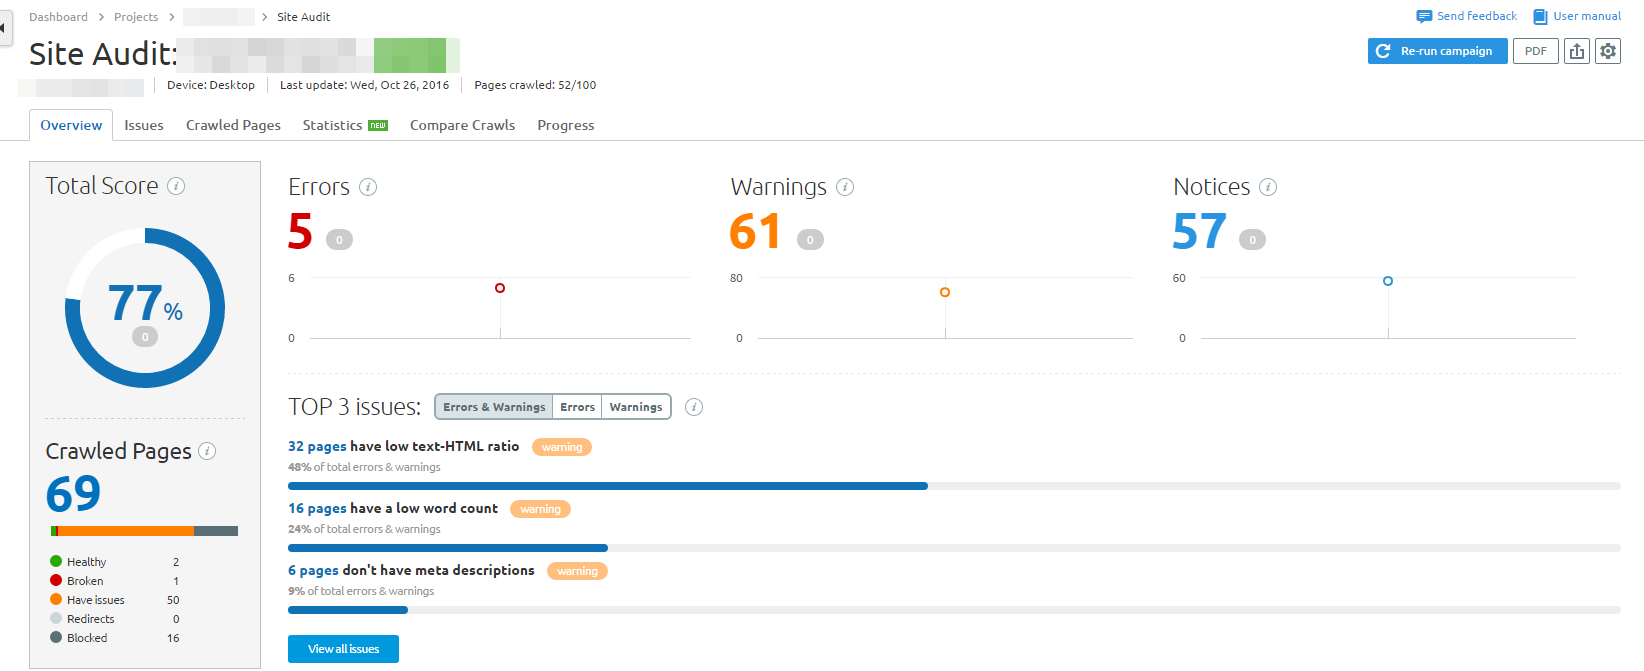1644x671 pixels.
Task: Open the settings gear icon
Action: 1608,51
